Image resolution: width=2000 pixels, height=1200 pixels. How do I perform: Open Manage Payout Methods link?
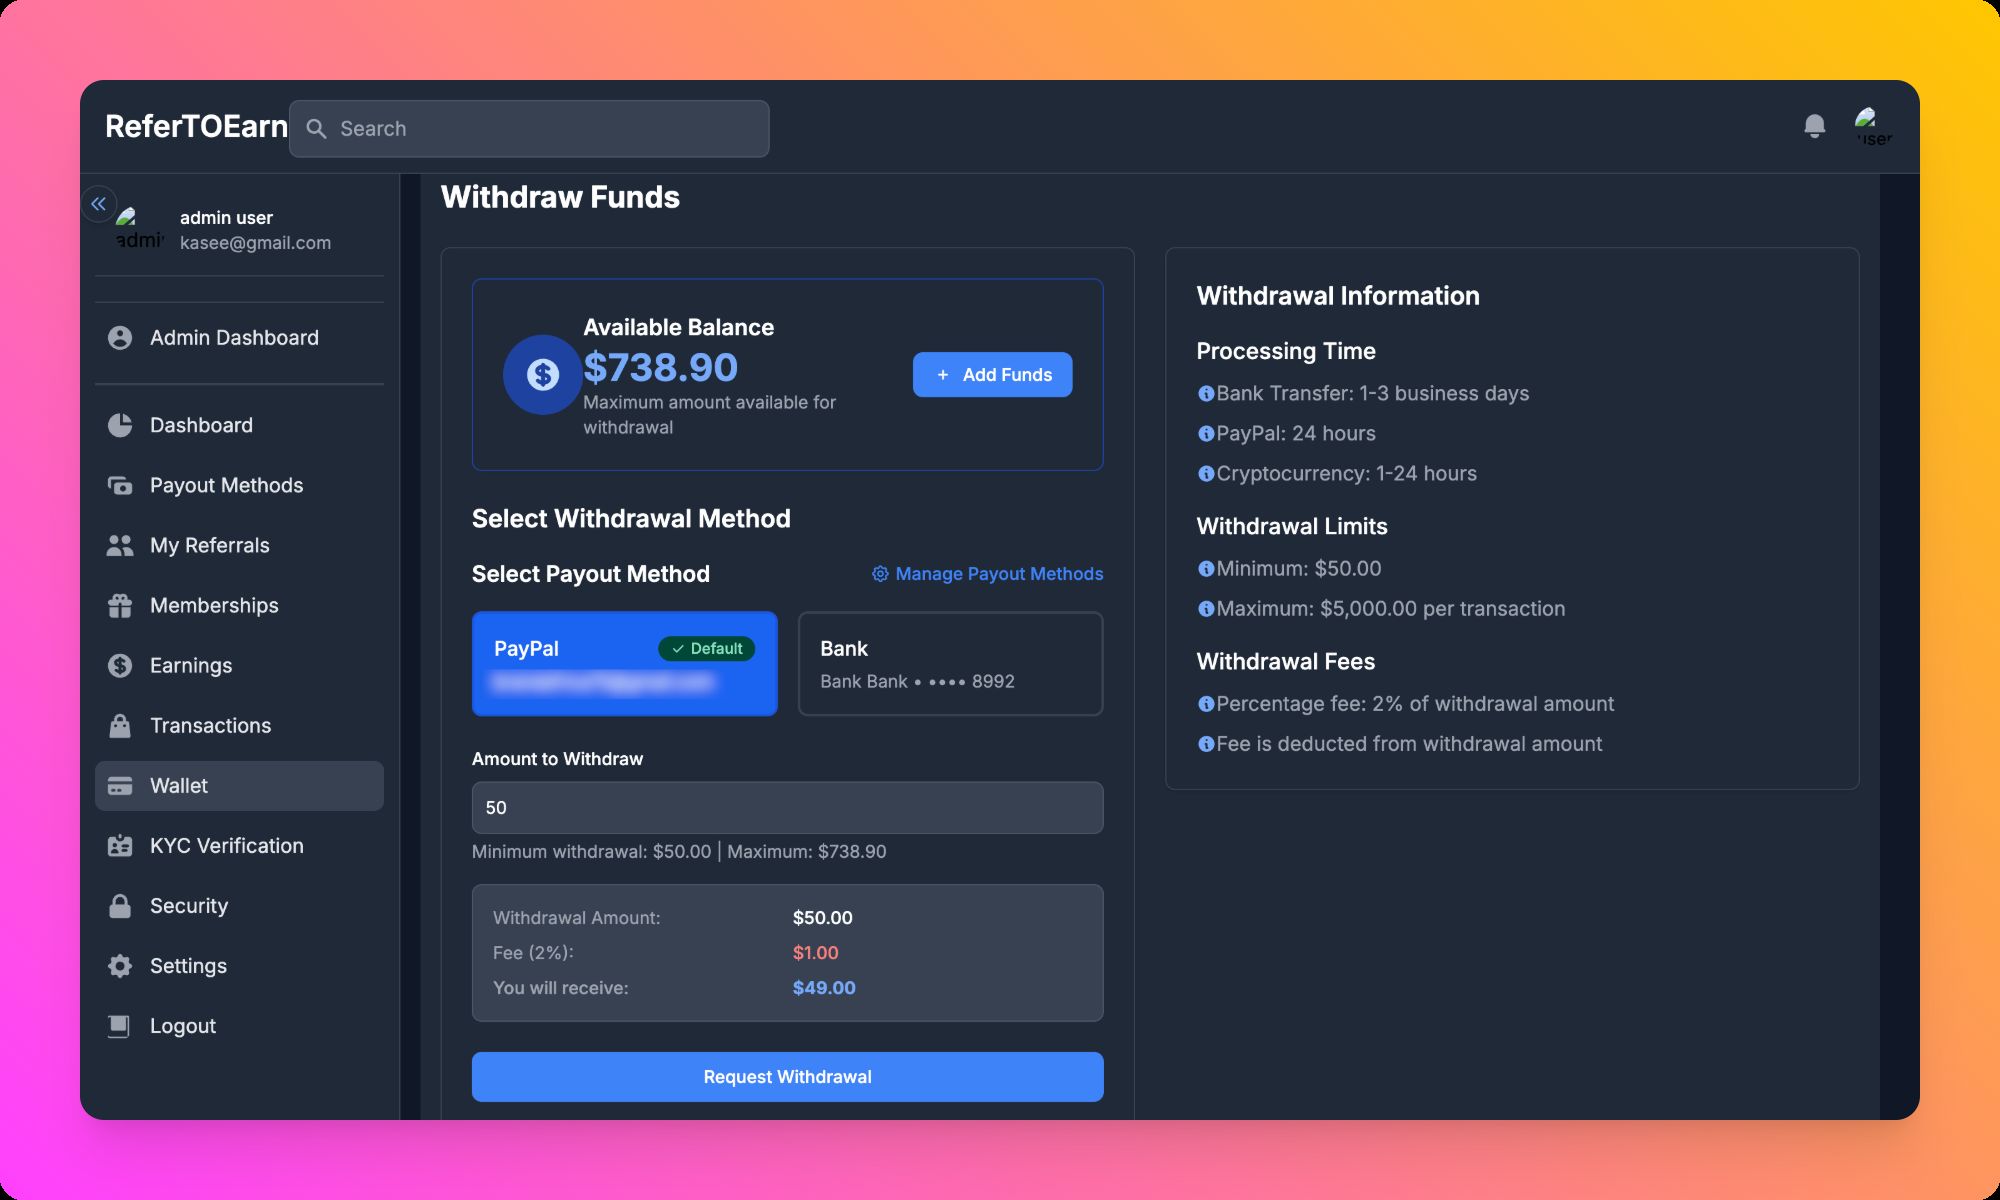click(987, 574)
